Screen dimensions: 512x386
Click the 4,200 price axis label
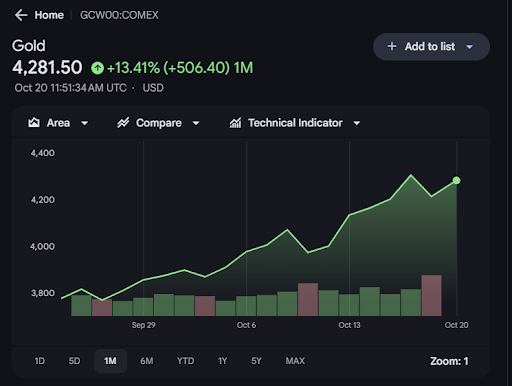pyautogui.click(x=43, y=200)
